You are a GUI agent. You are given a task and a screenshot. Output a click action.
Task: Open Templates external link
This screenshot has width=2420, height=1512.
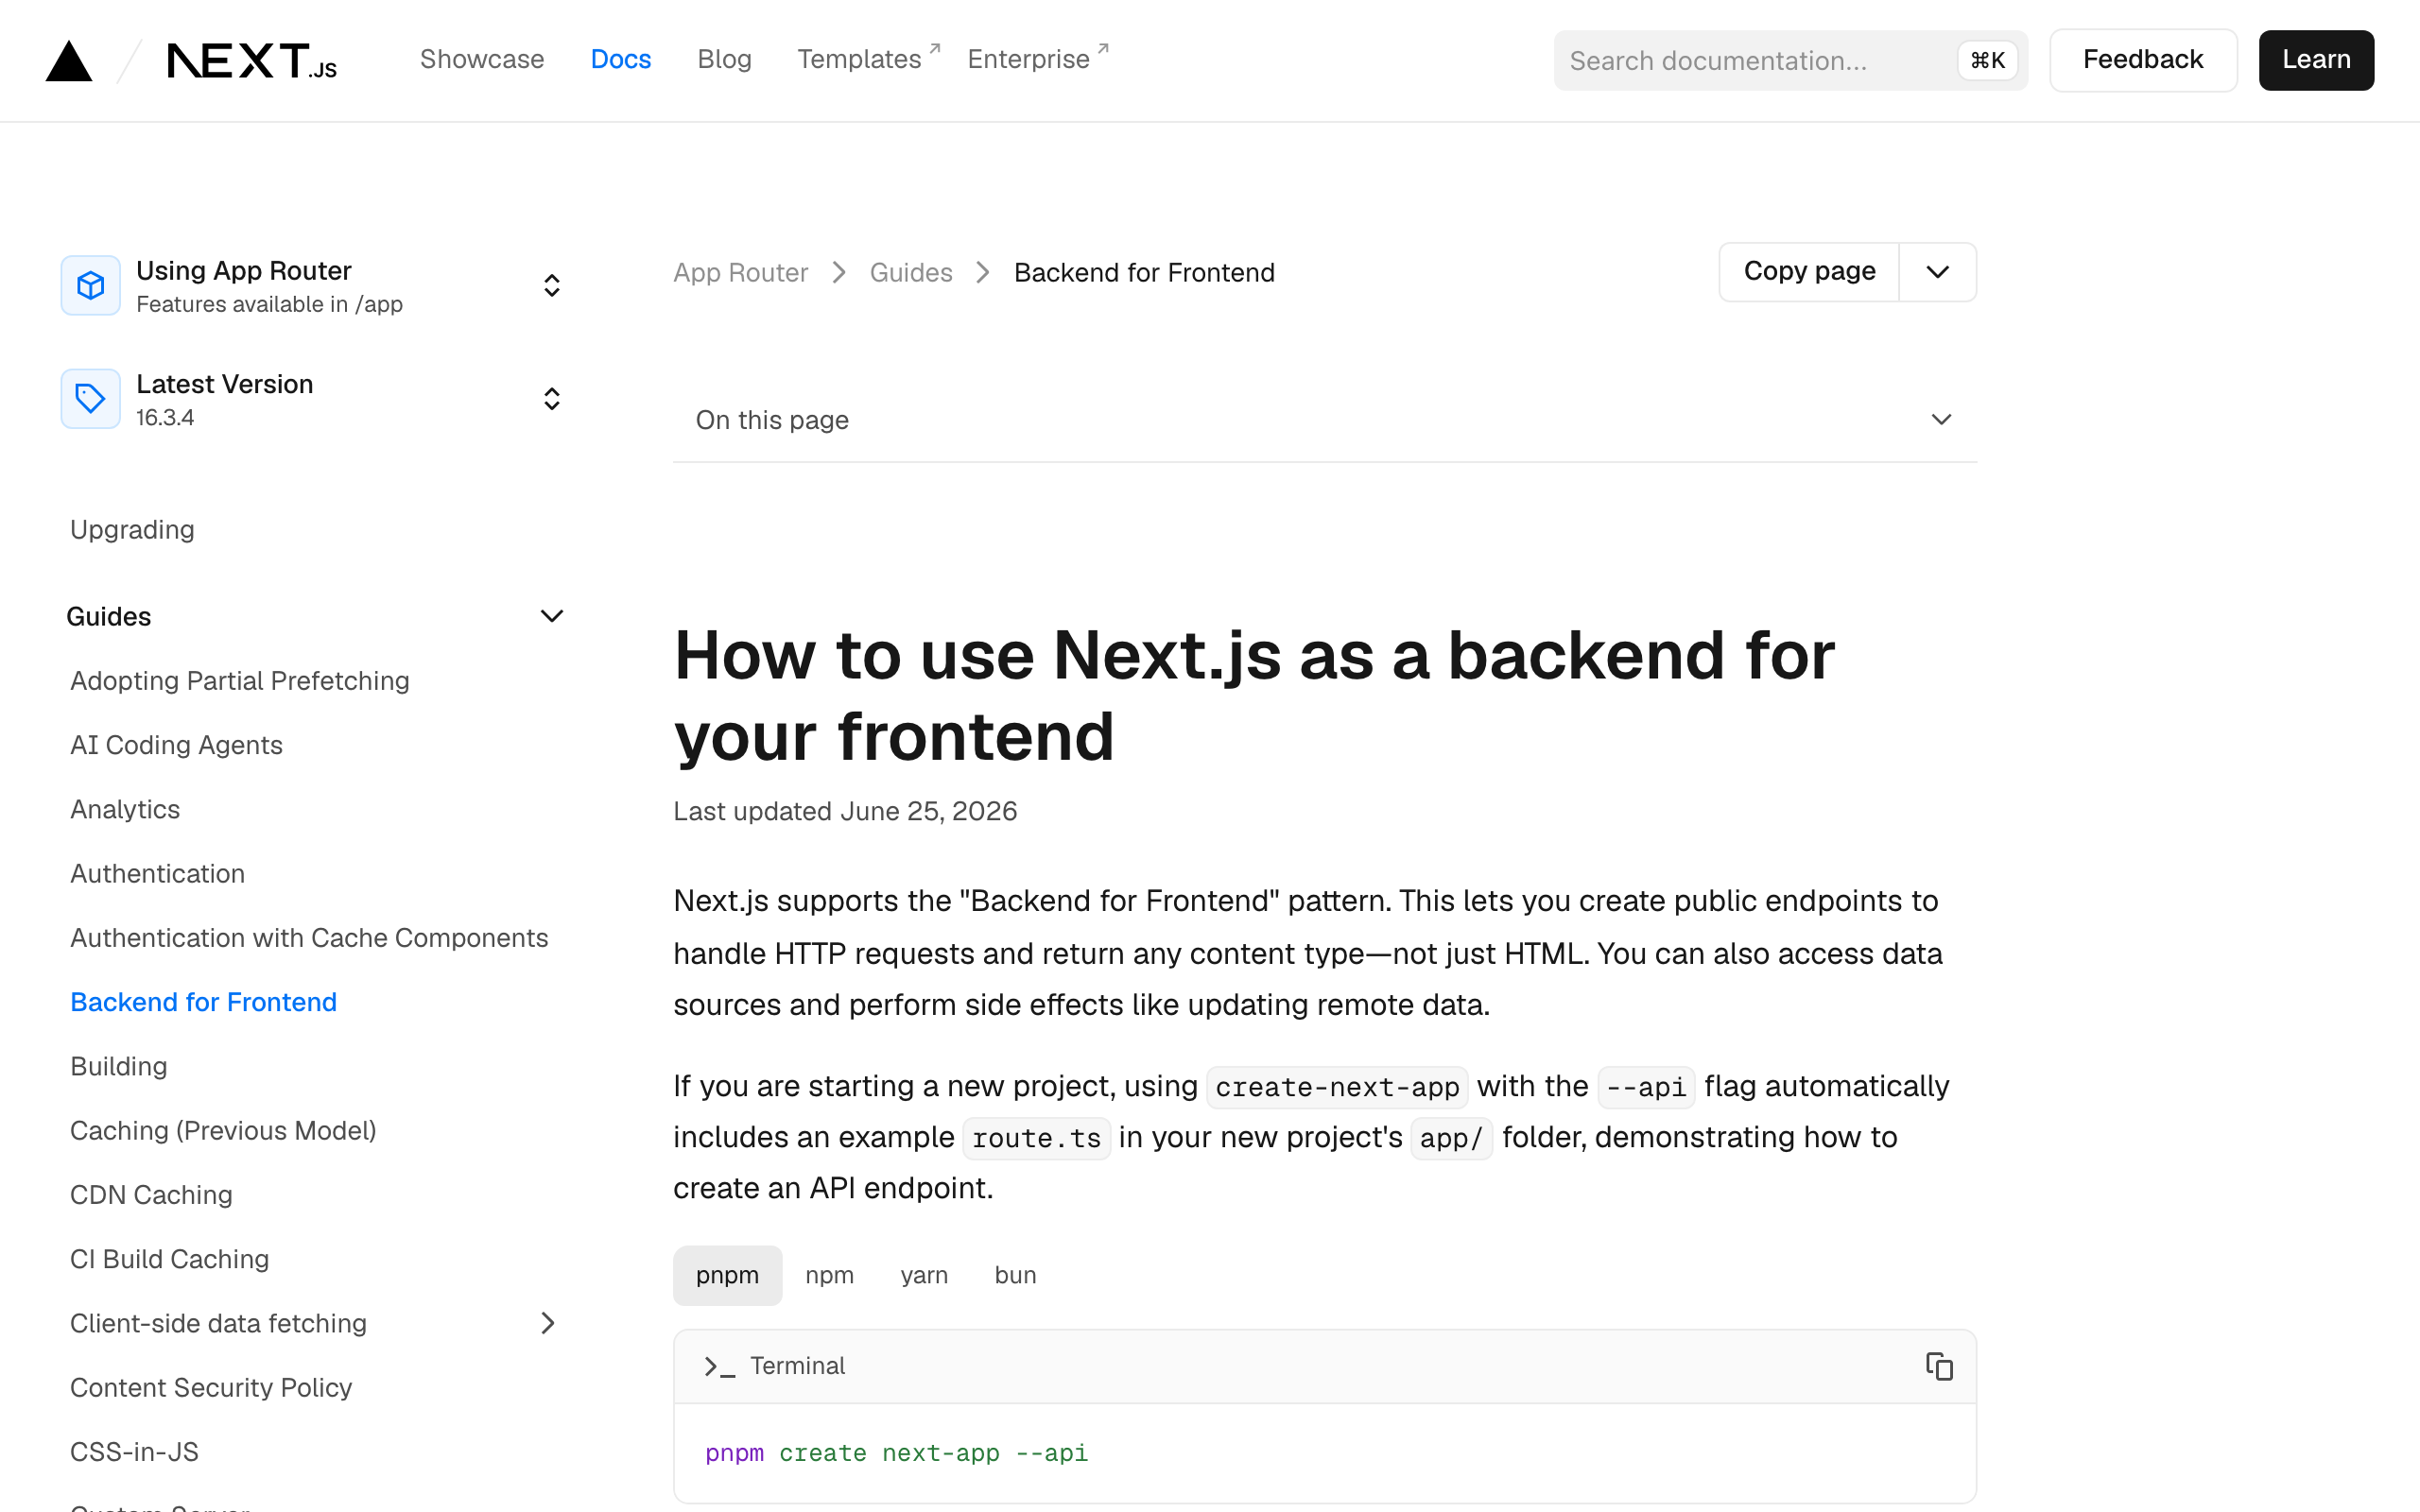pyautogui.click(x=868, y=59)
